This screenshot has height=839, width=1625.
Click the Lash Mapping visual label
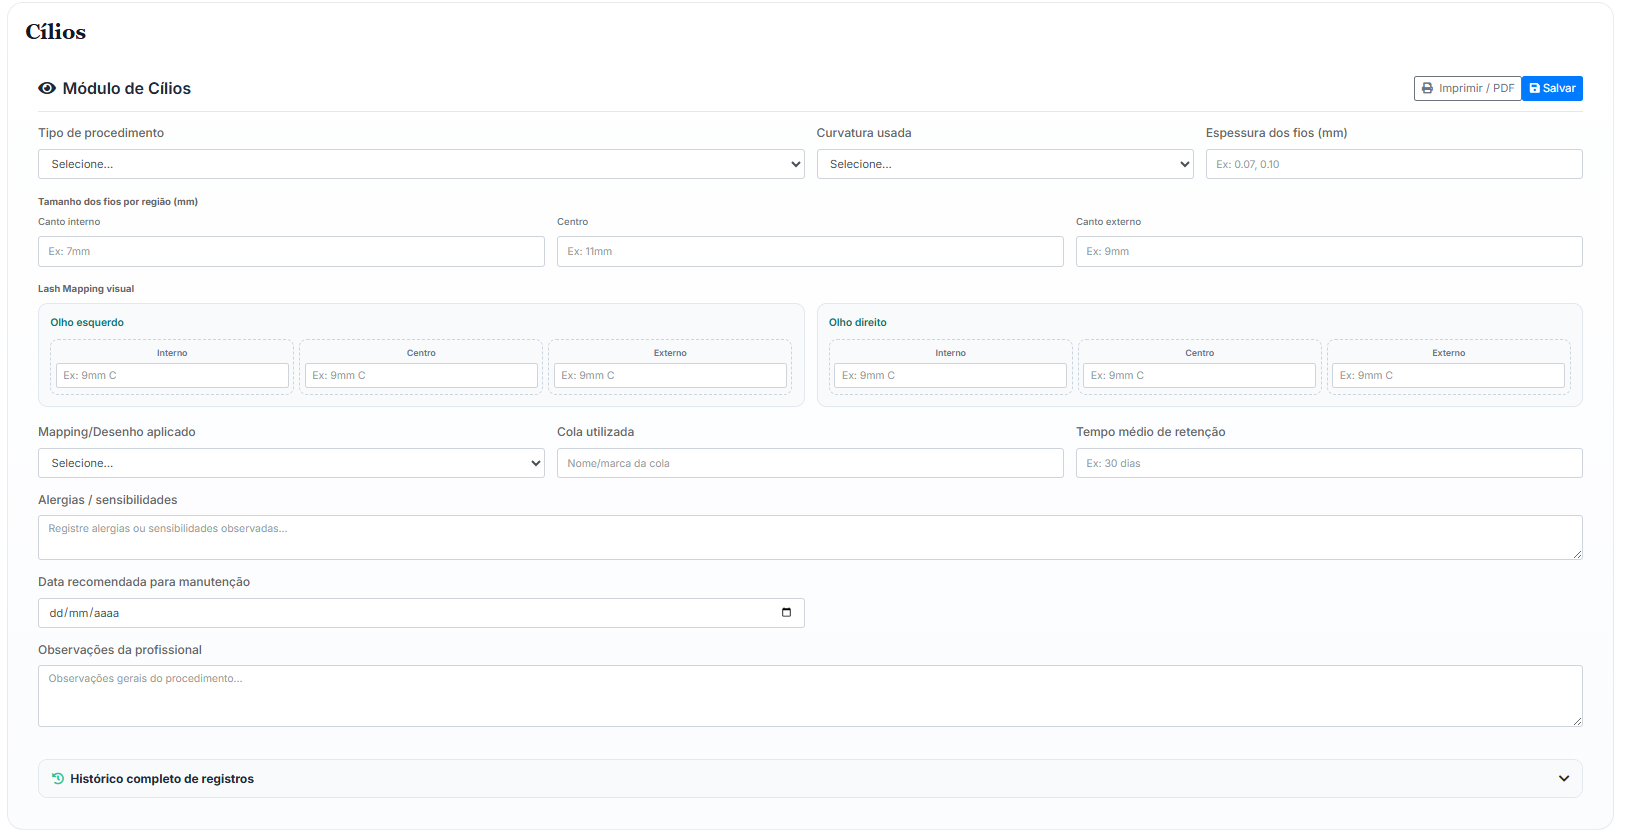coord(86,289)
